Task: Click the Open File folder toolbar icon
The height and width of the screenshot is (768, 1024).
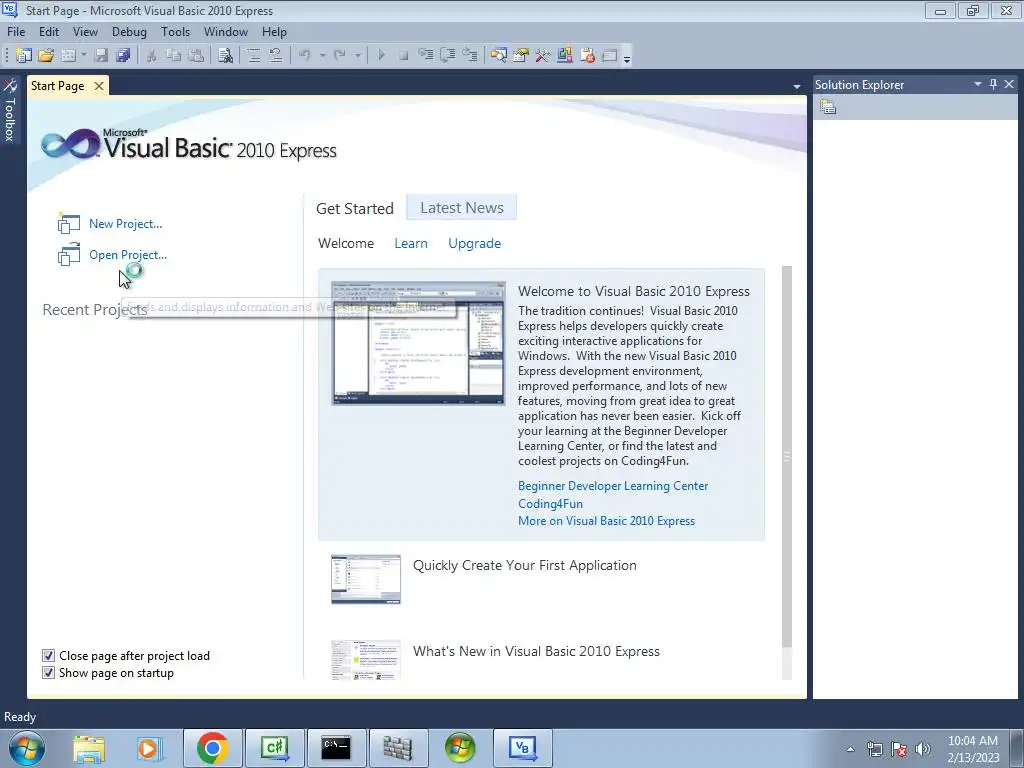Action: (x=46, y=56)
